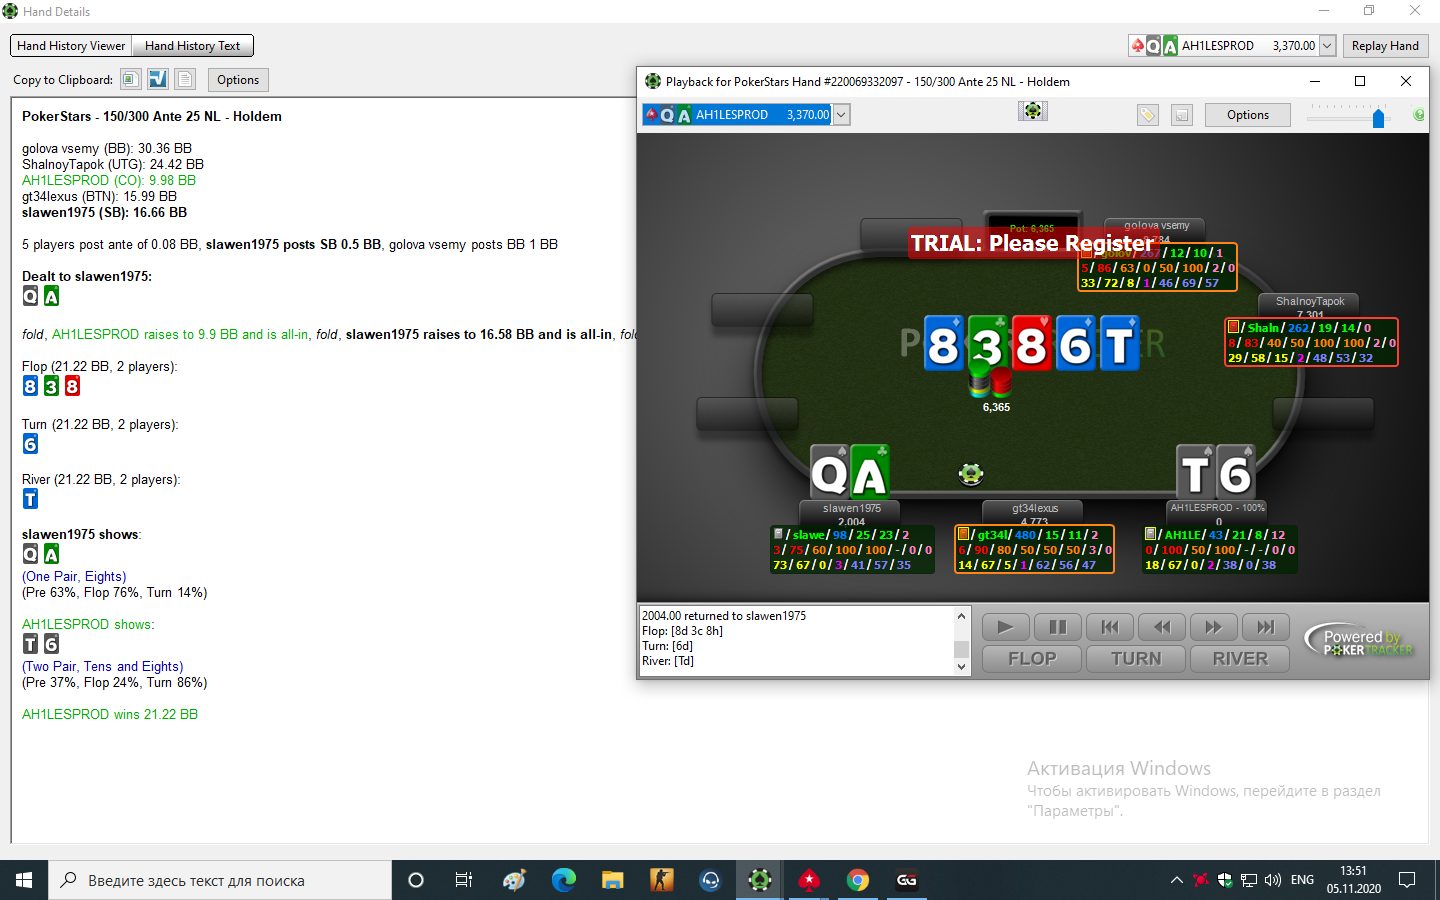1440x900 pixels.
Task: Open PokerStars from taskbar
Action: tap(809, 880)
